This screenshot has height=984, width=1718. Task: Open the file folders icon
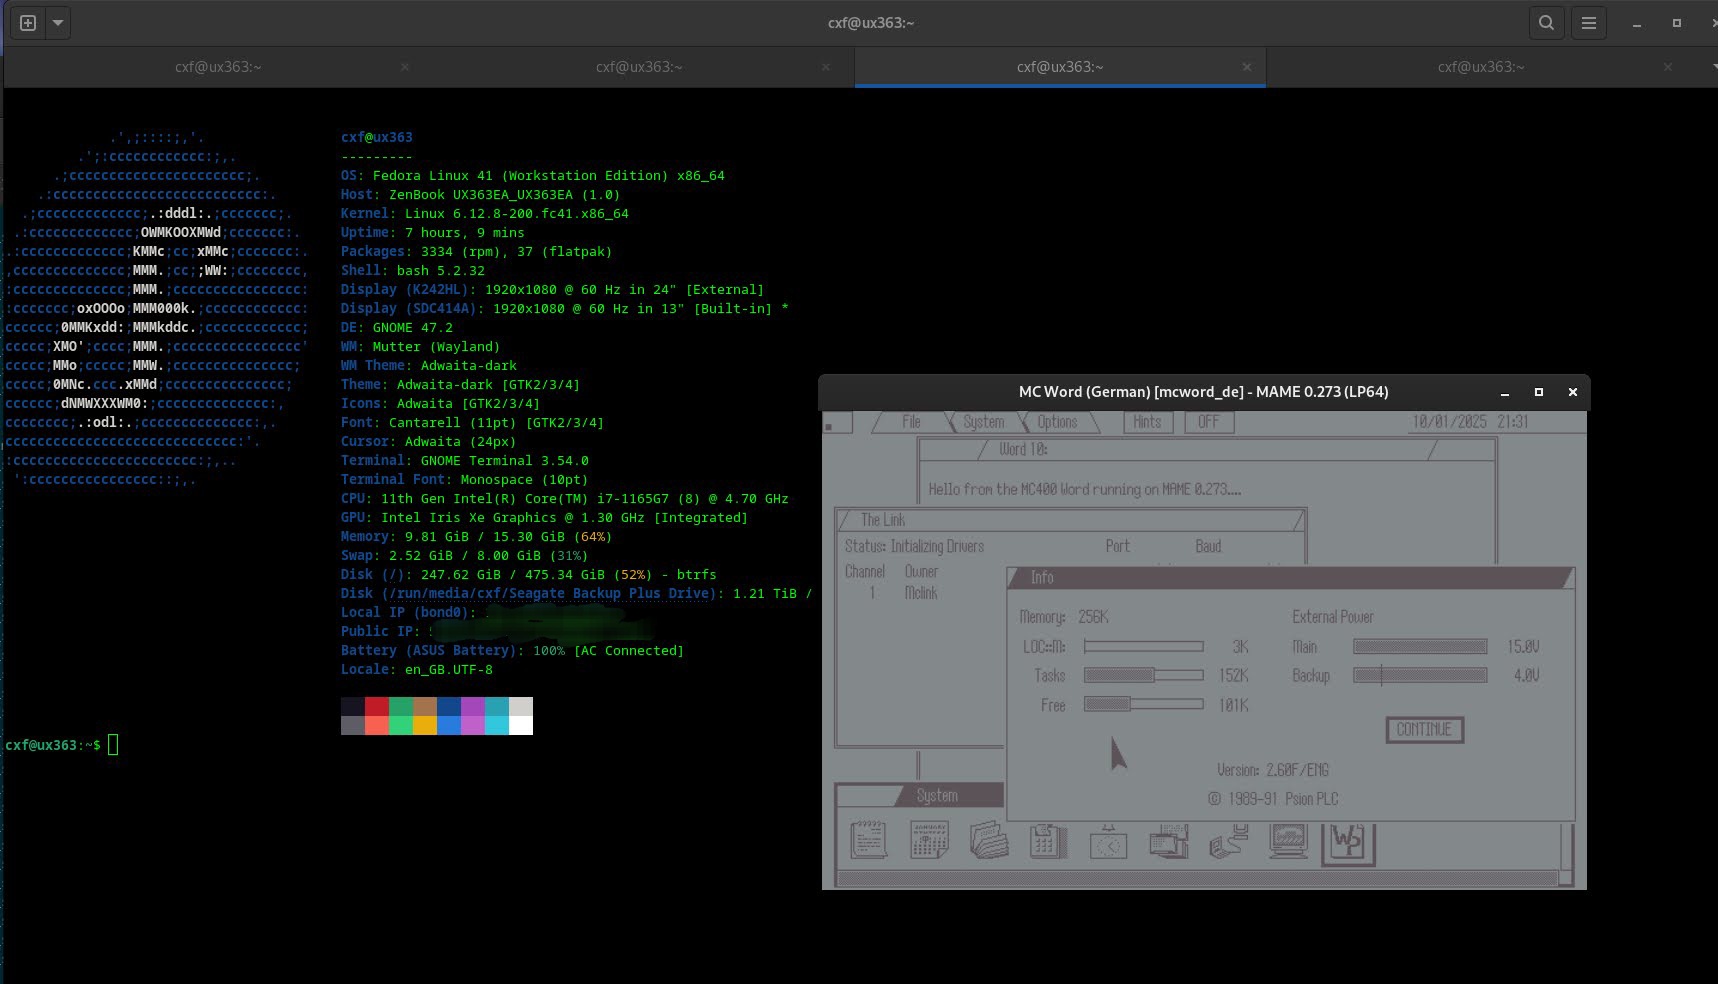pos(989,840)
